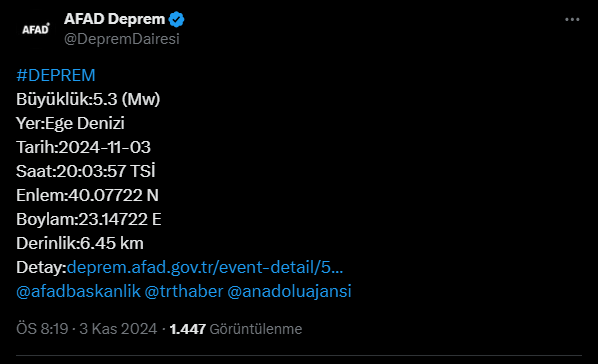Image resolution: width=598 pixels, height=364 pixels.
Task: Open the @afadbaskanlik mention
Action: pos(78,291)
